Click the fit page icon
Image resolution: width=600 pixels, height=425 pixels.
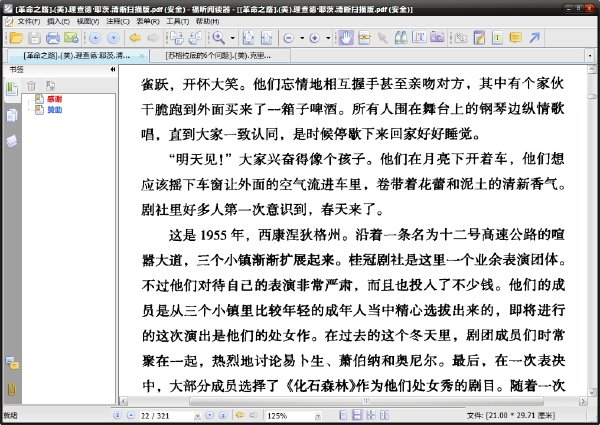pos(248,37)
